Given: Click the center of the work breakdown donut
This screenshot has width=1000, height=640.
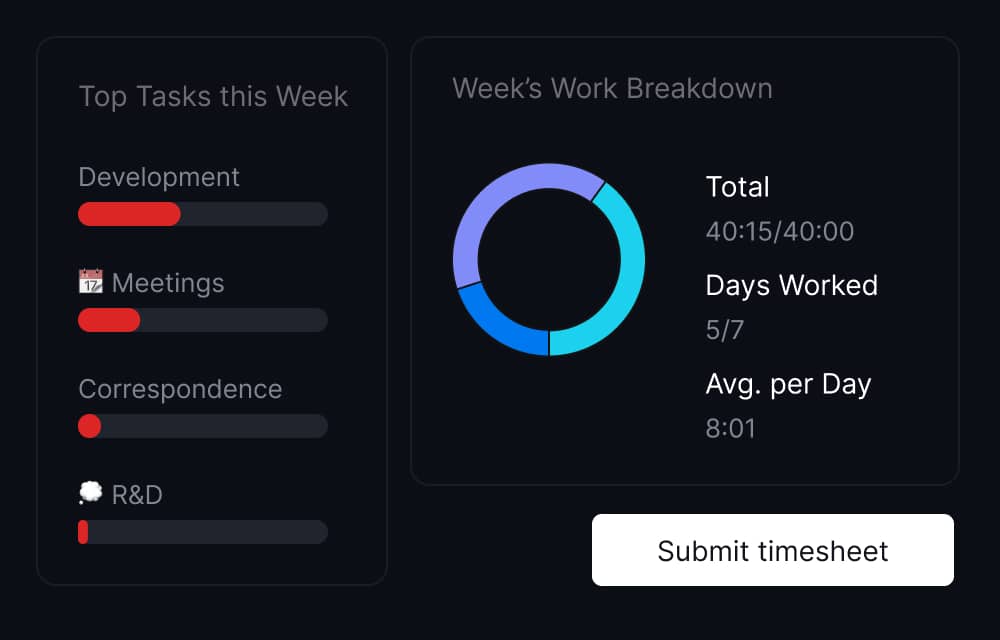Looking at the screenshot, I should [550, 260].
